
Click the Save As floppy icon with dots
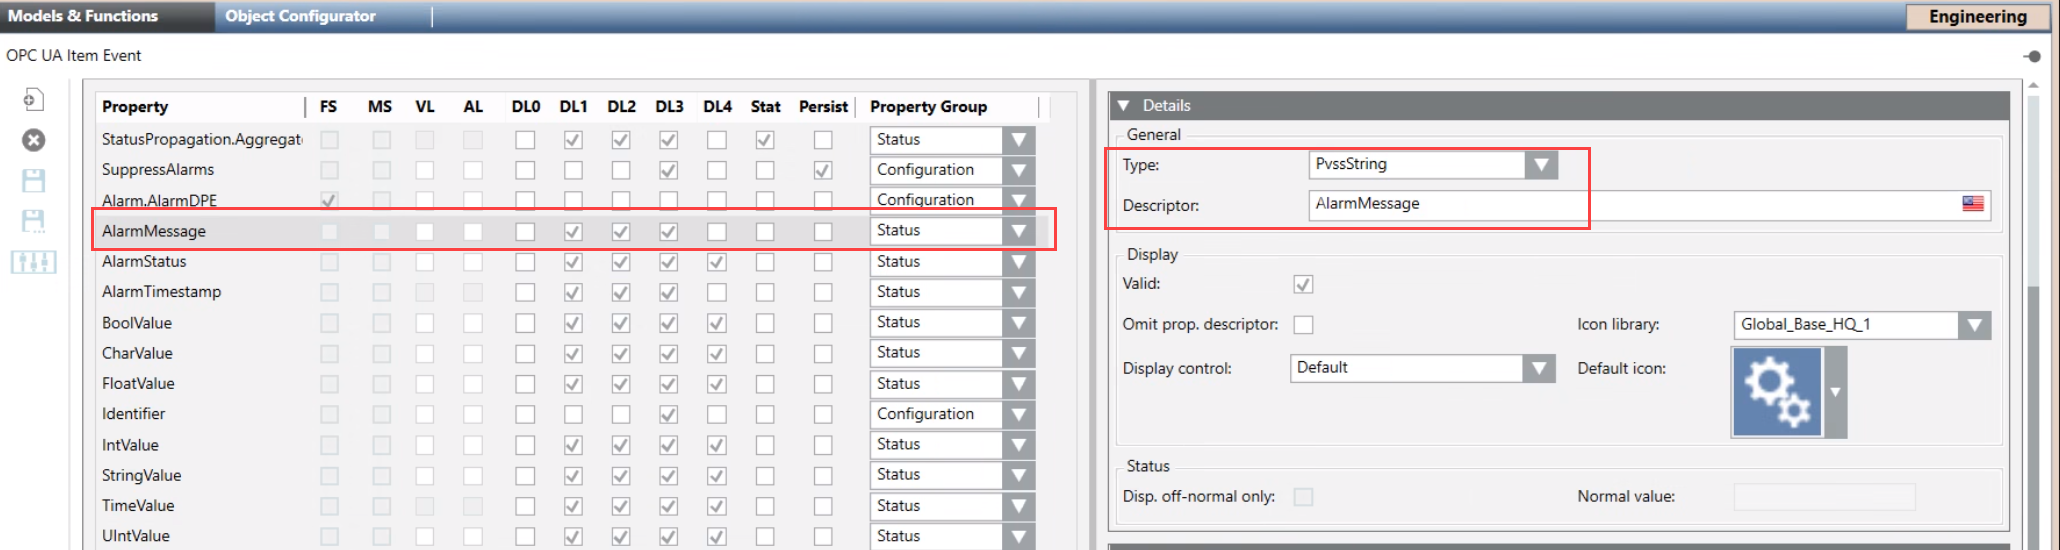[33, 221]
